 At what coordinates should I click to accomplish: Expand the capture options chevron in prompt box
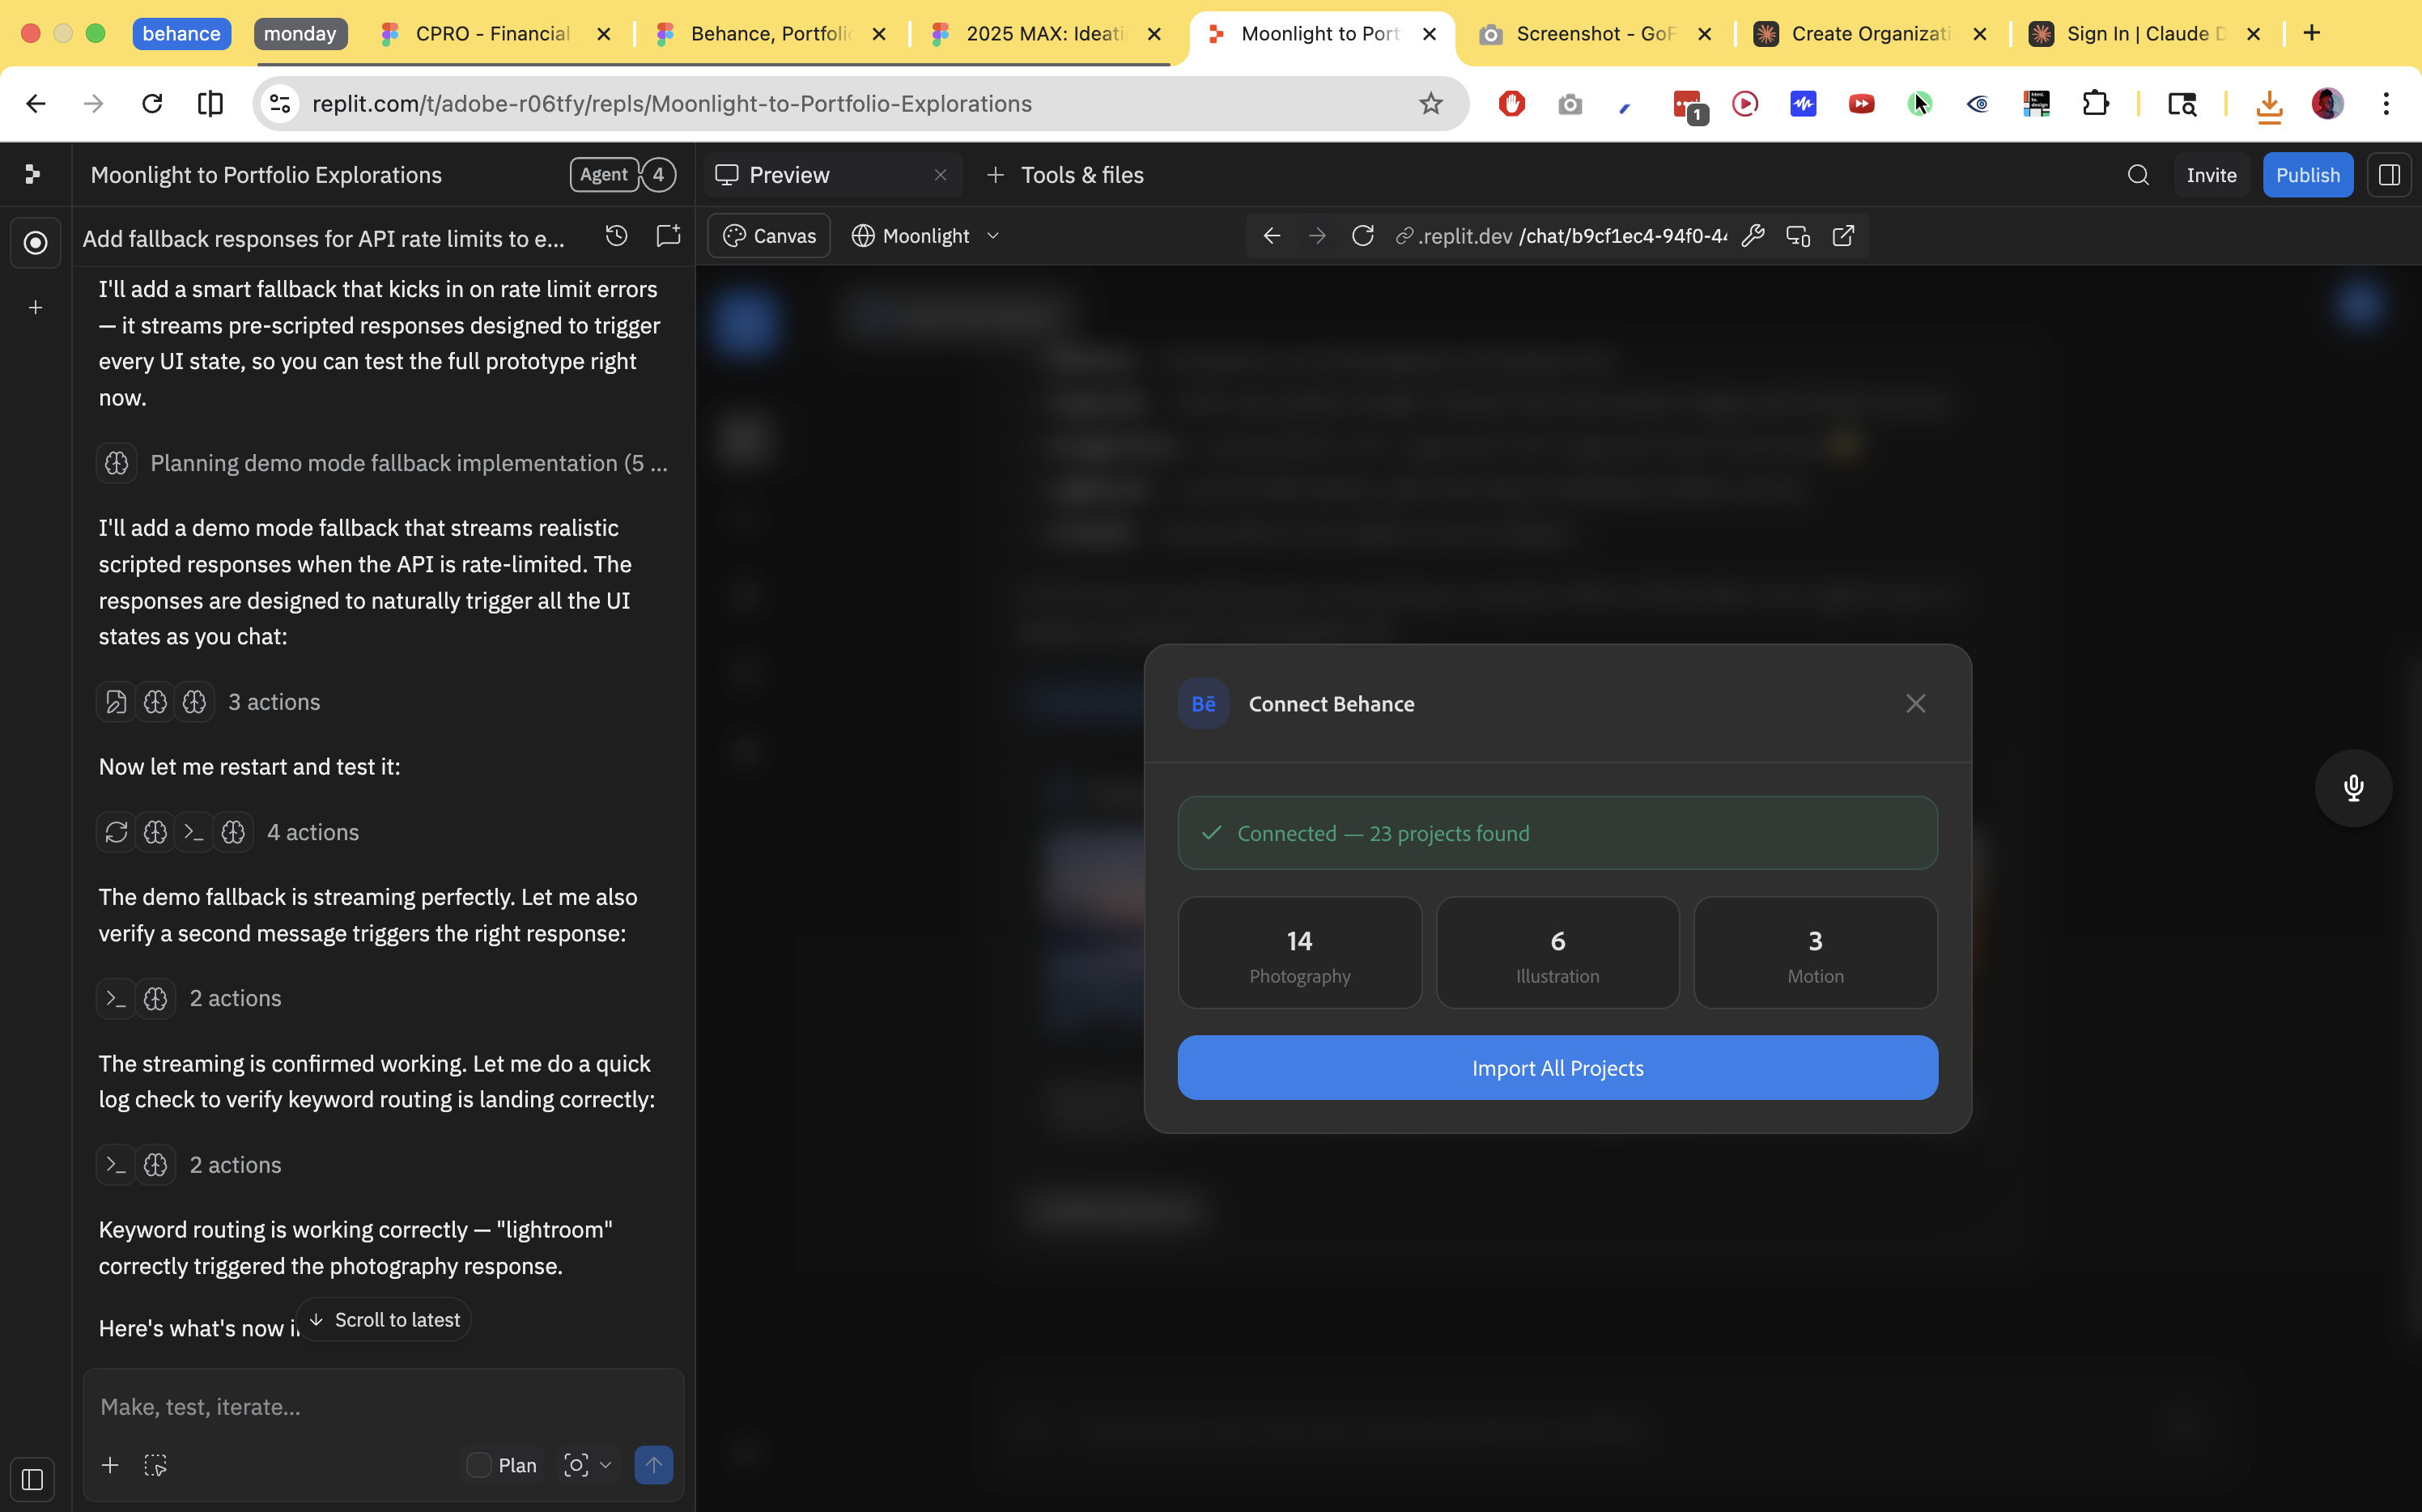[605, 1465]
